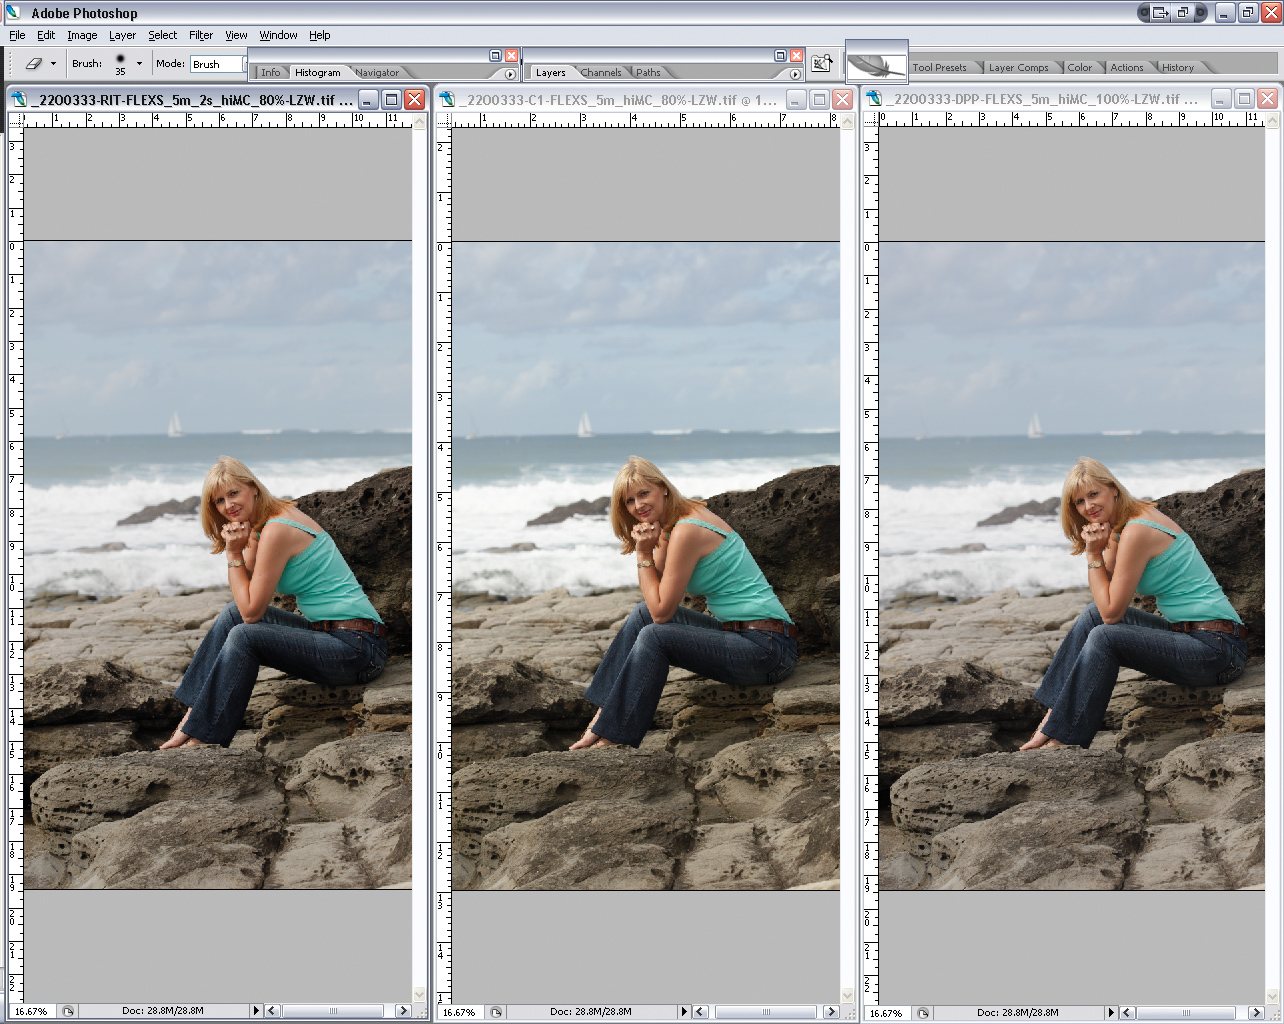
Task: Switch to the Histogram palette tab
Action: pos(317,72)
